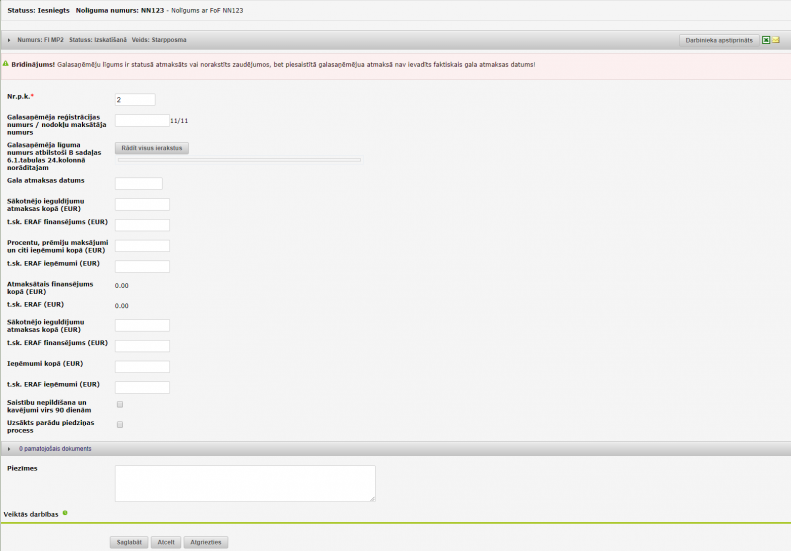Save the form with Saglabāt

[x=128, y=542]
